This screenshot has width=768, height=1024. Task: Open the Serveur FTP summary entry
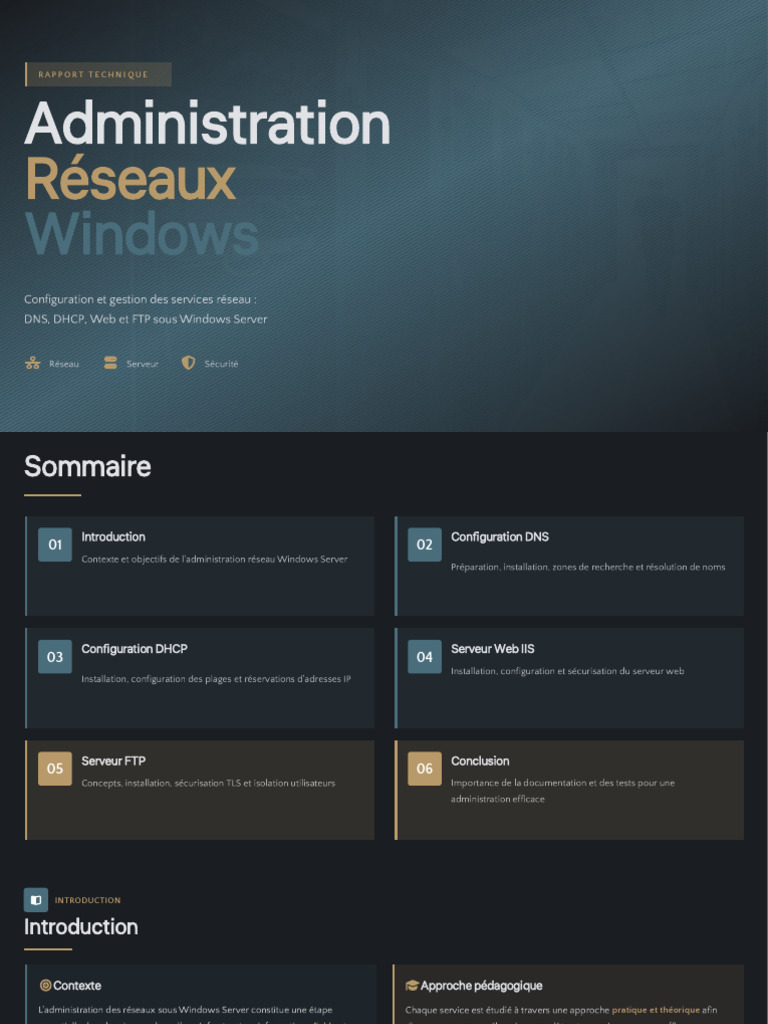click(200, 790)
